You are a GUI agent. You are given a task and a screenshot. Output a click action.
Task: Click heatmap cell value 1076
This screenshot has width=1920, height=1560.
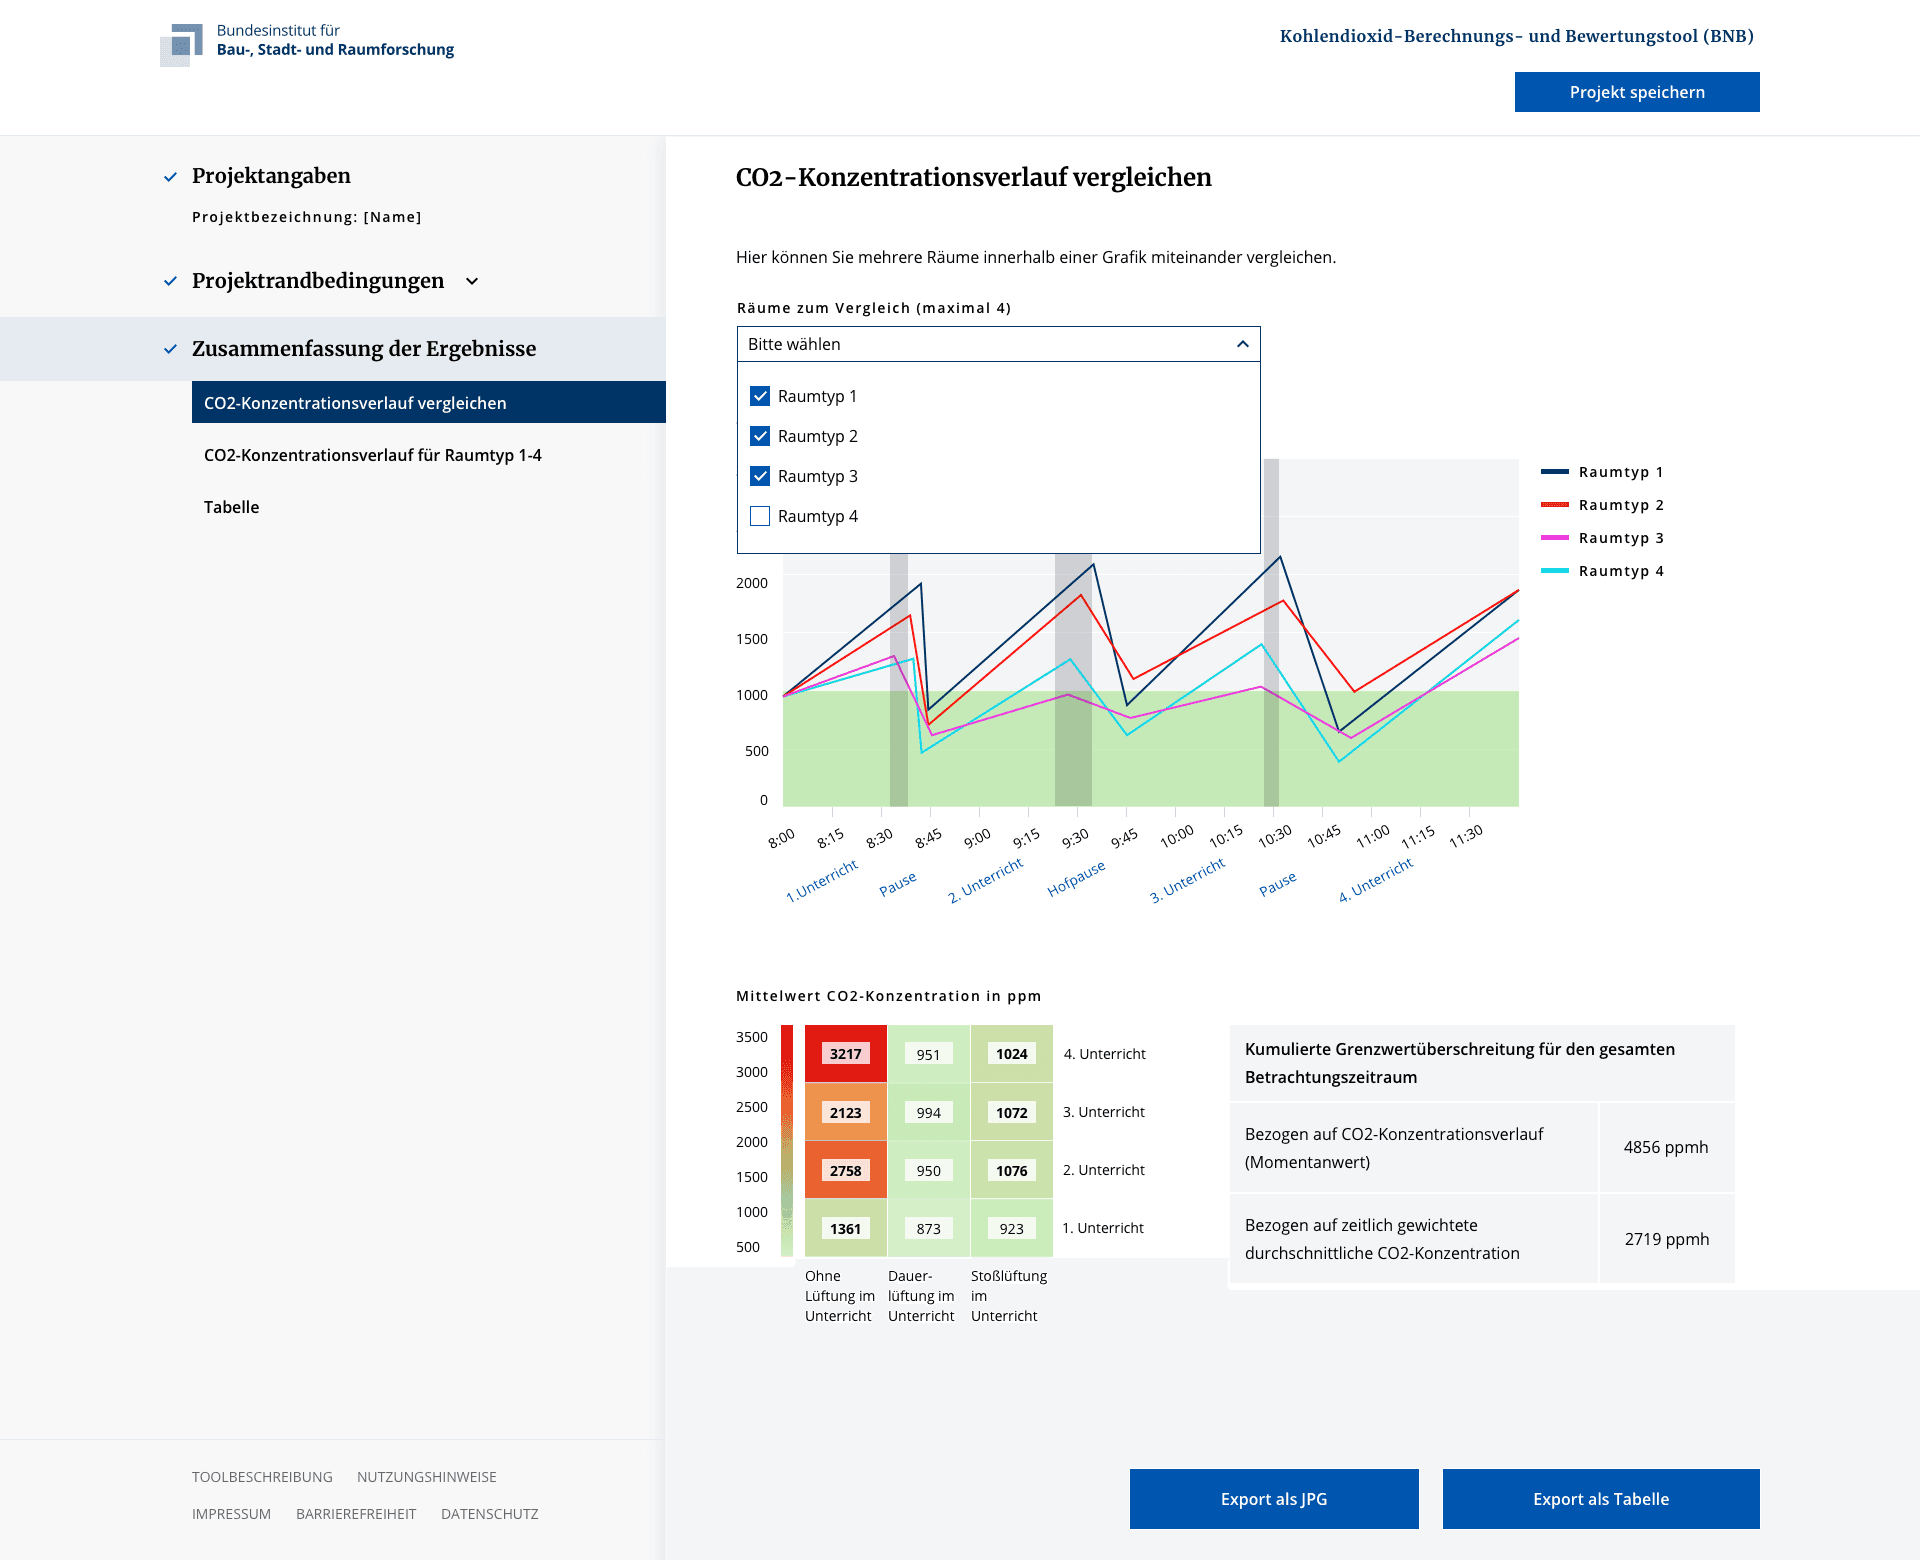[1011, 1171]
